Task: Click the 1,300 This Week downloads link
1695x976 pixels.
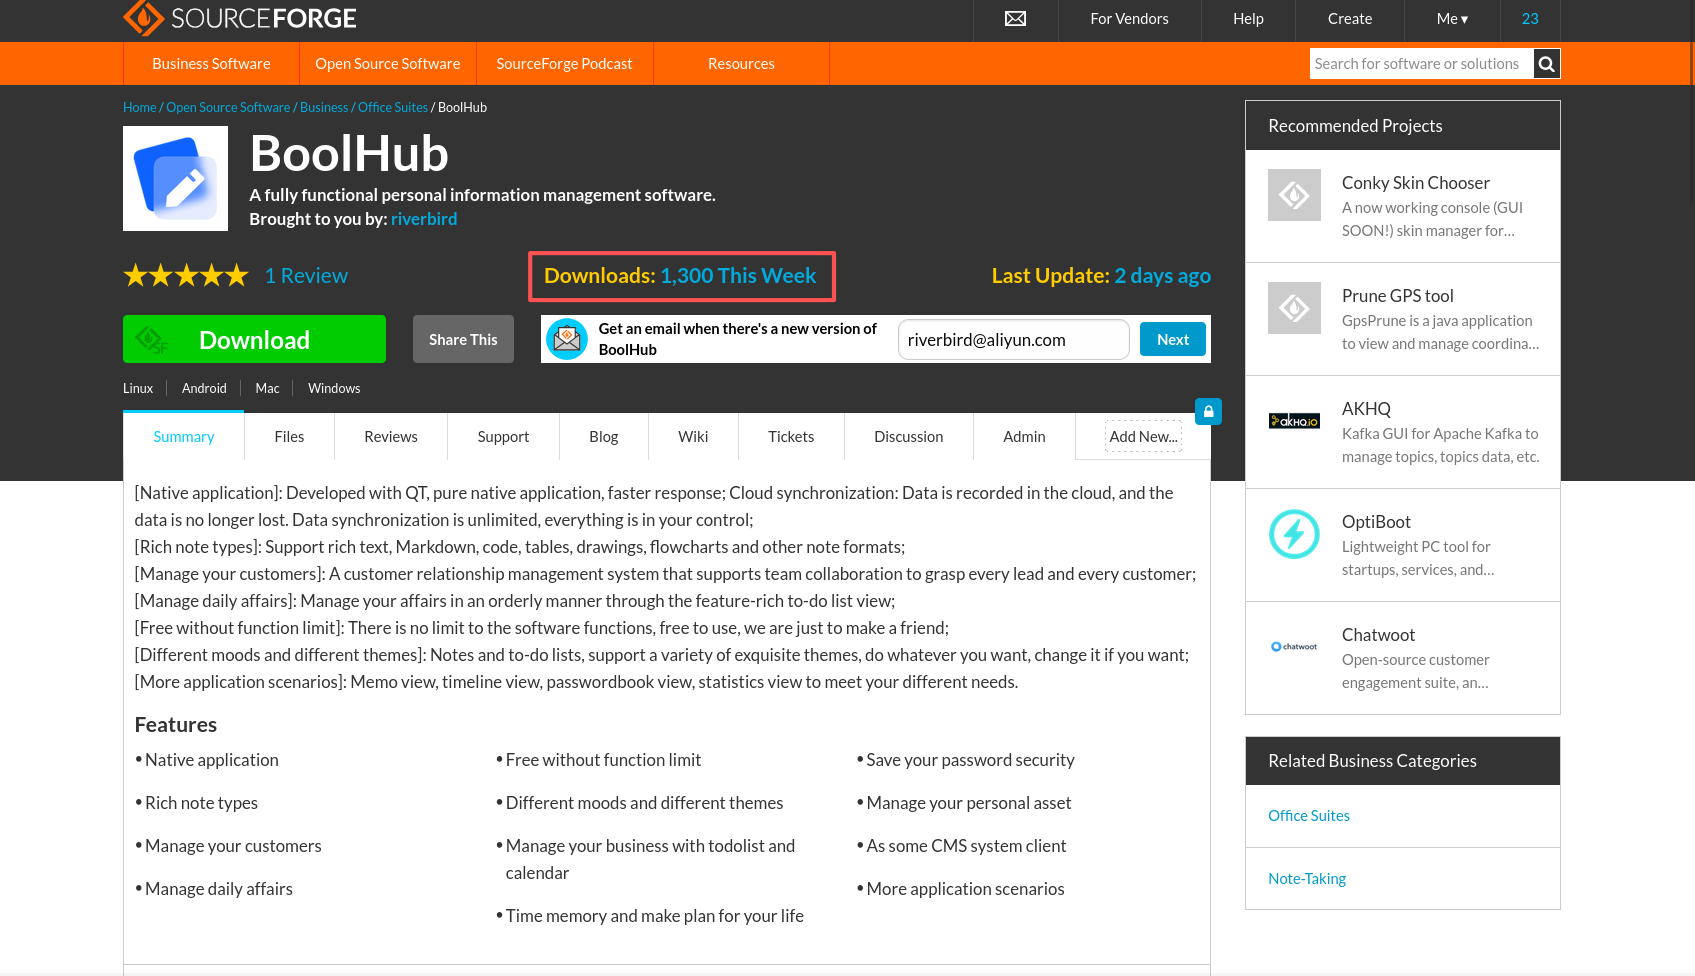Action: pos(738,276)
